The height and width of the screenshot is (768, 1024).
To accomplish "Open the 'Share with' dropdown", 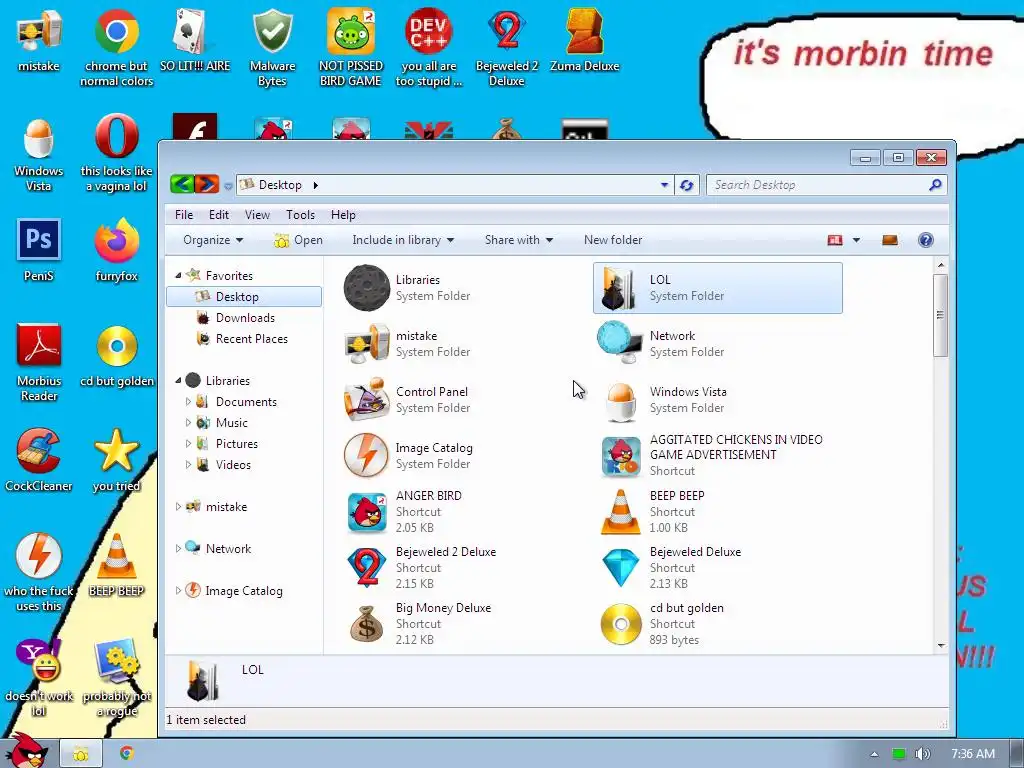I will click(519, 240).
